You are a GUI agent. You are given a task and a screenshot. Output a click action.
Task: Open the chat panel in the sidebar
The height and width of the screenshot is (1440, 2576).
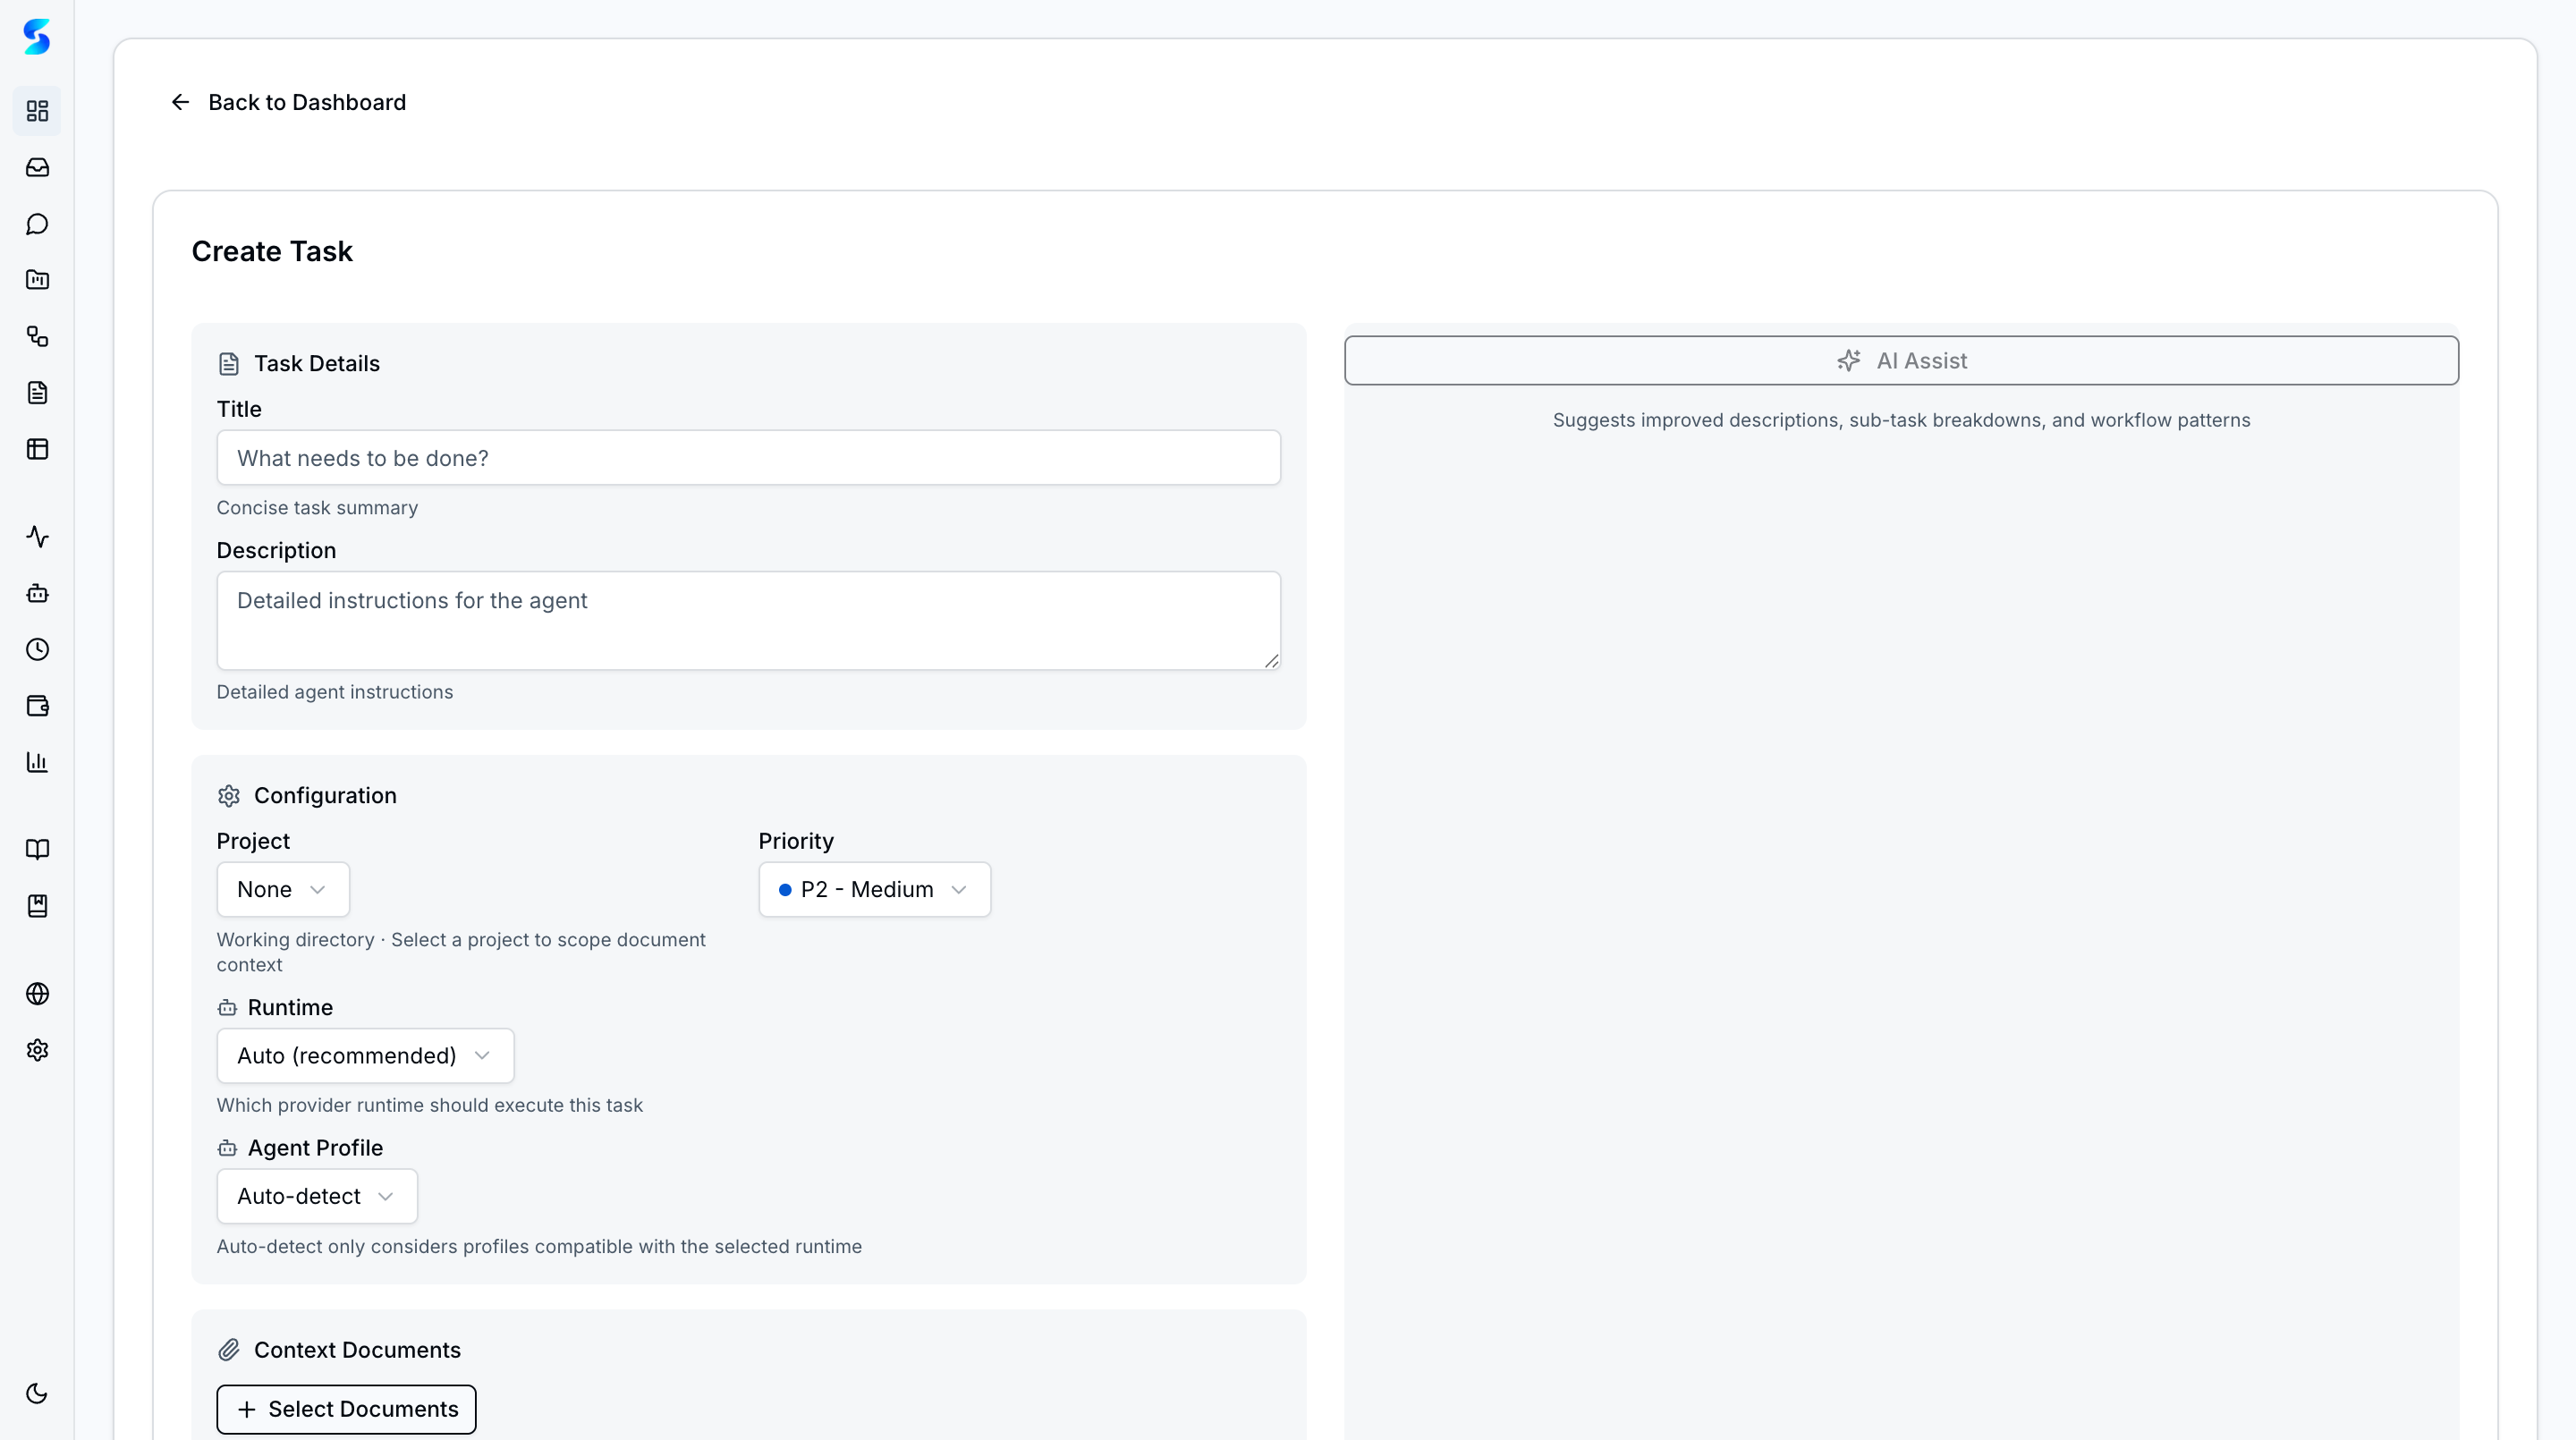37,224
